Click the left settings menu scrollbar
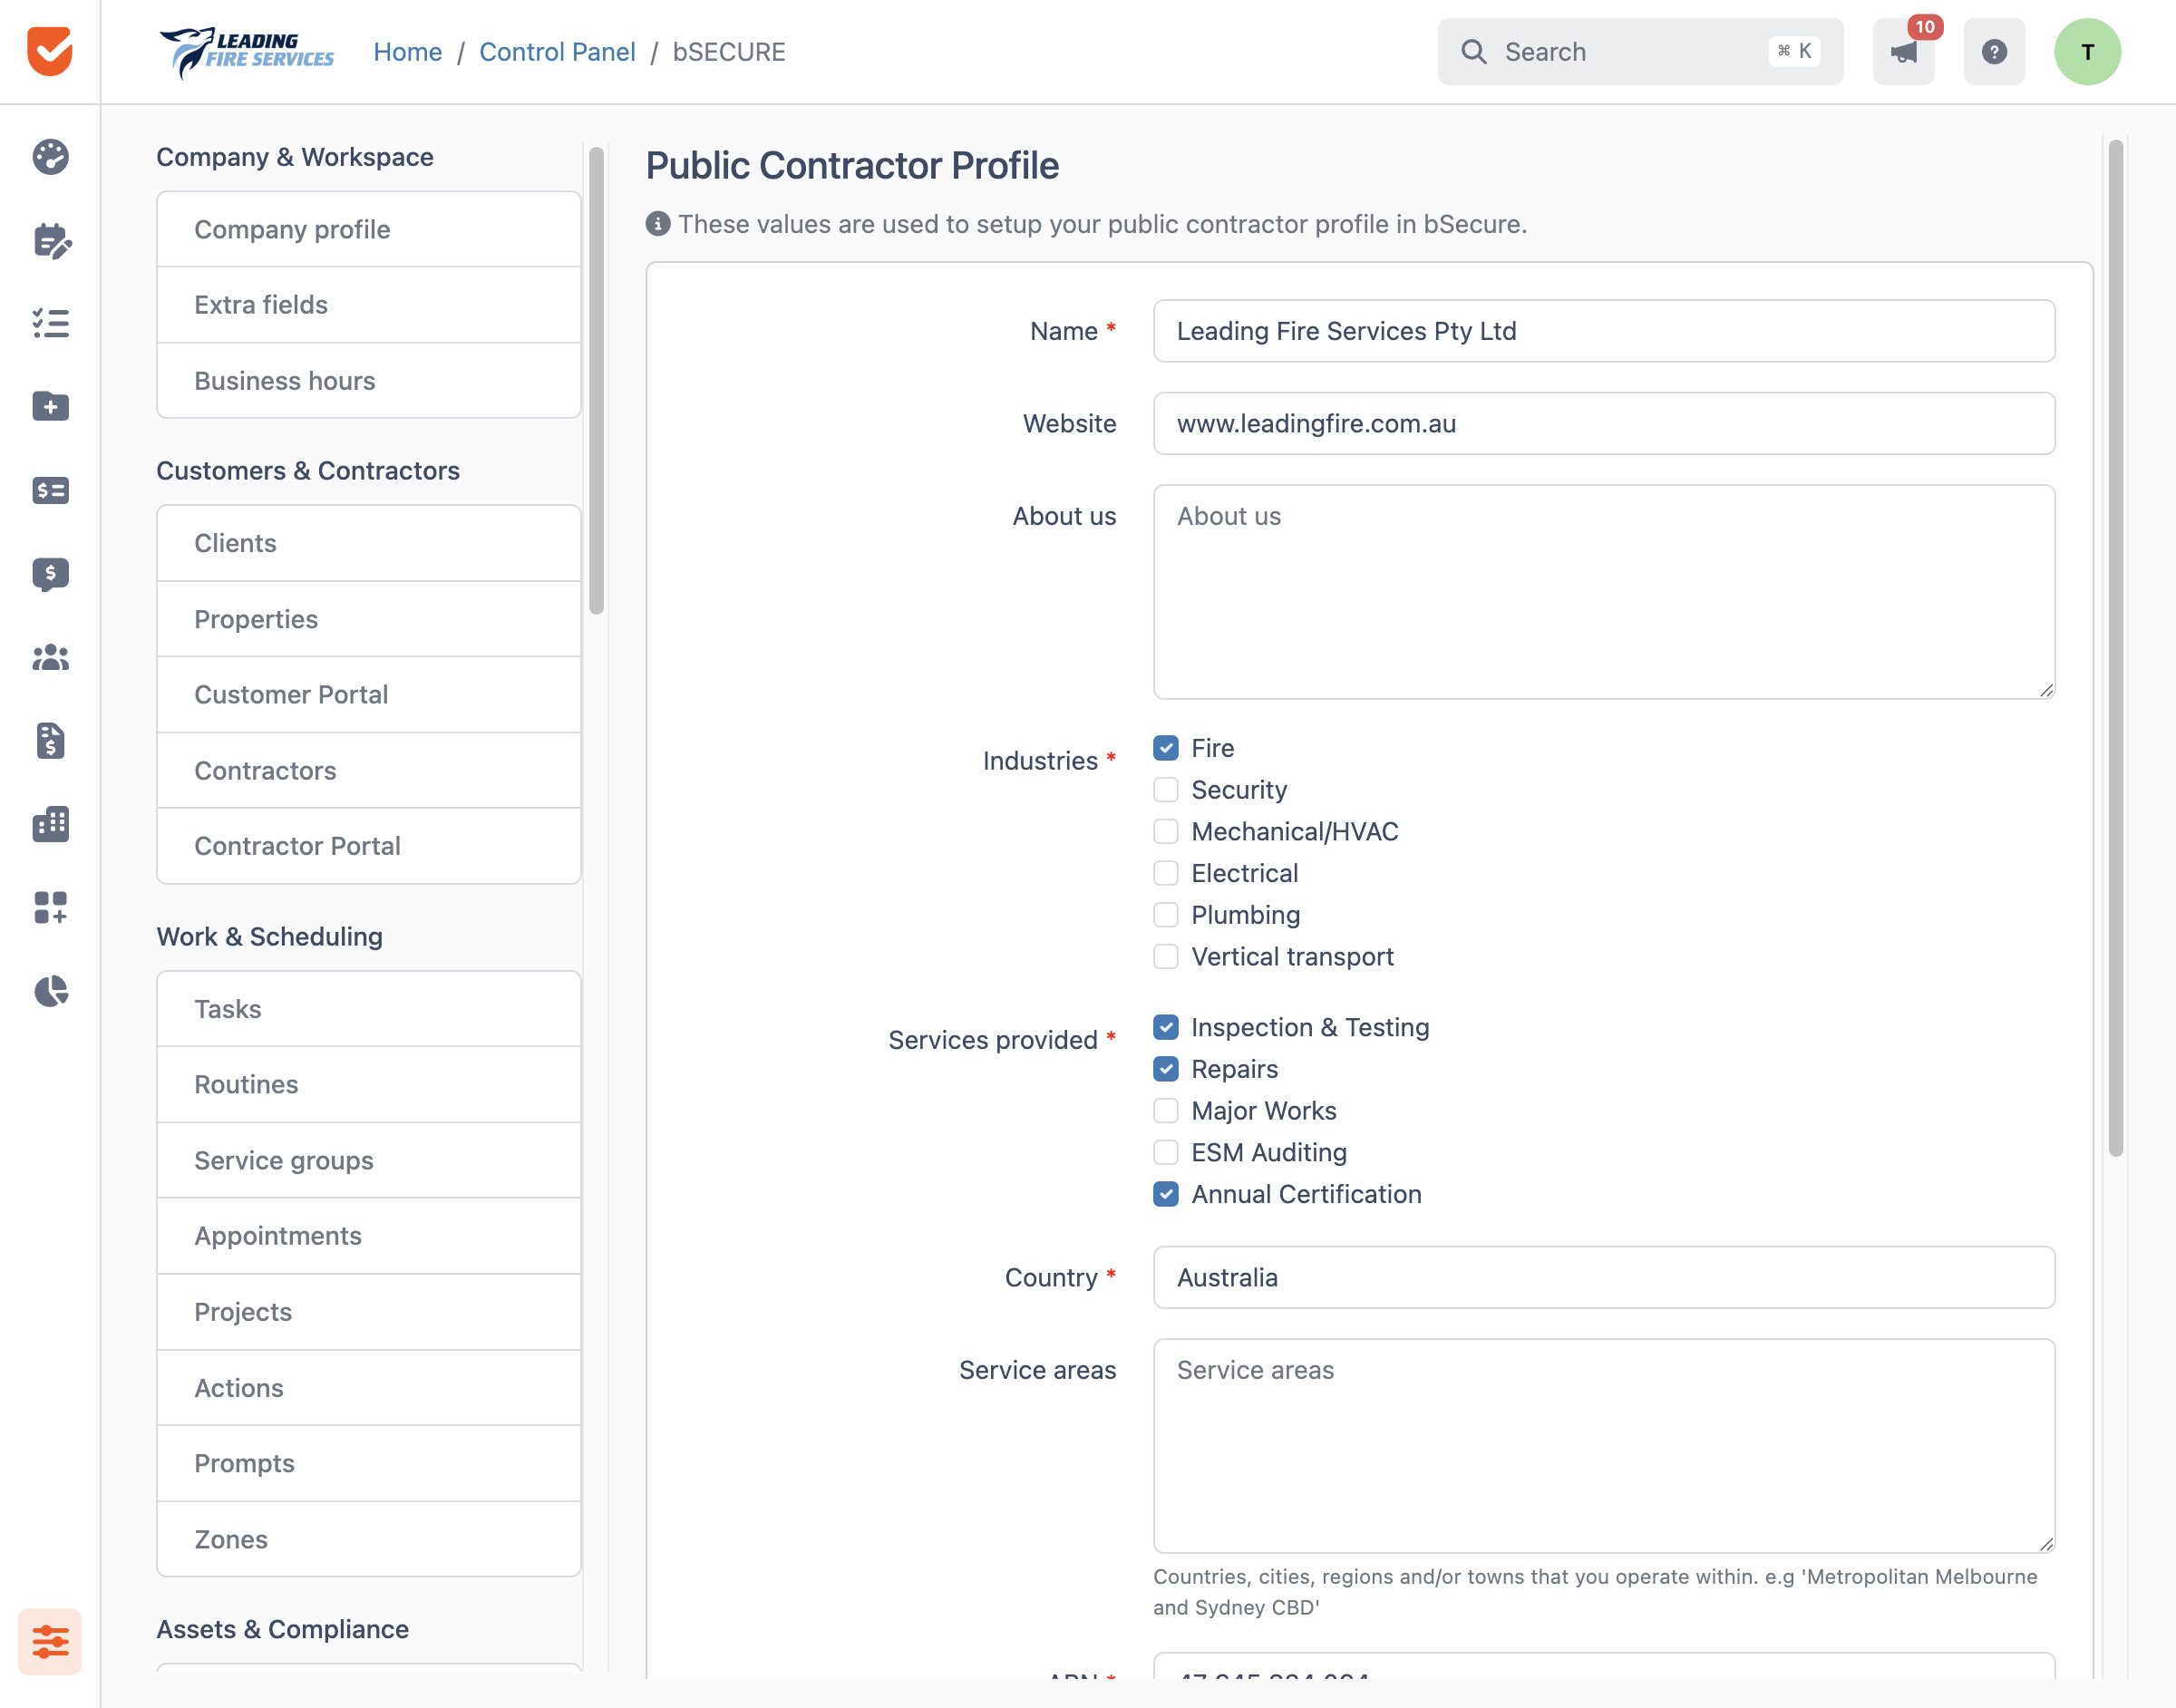 (596, 380)
